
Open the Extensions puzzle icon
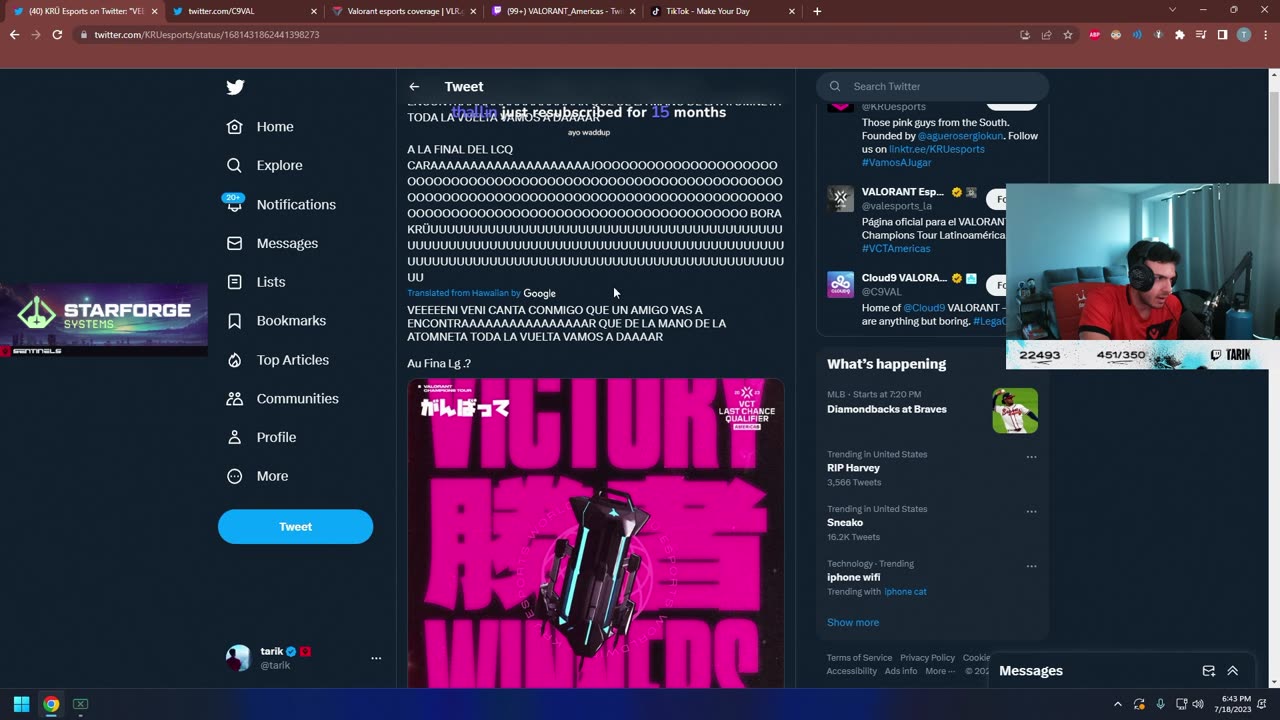tap(1180, 34)
